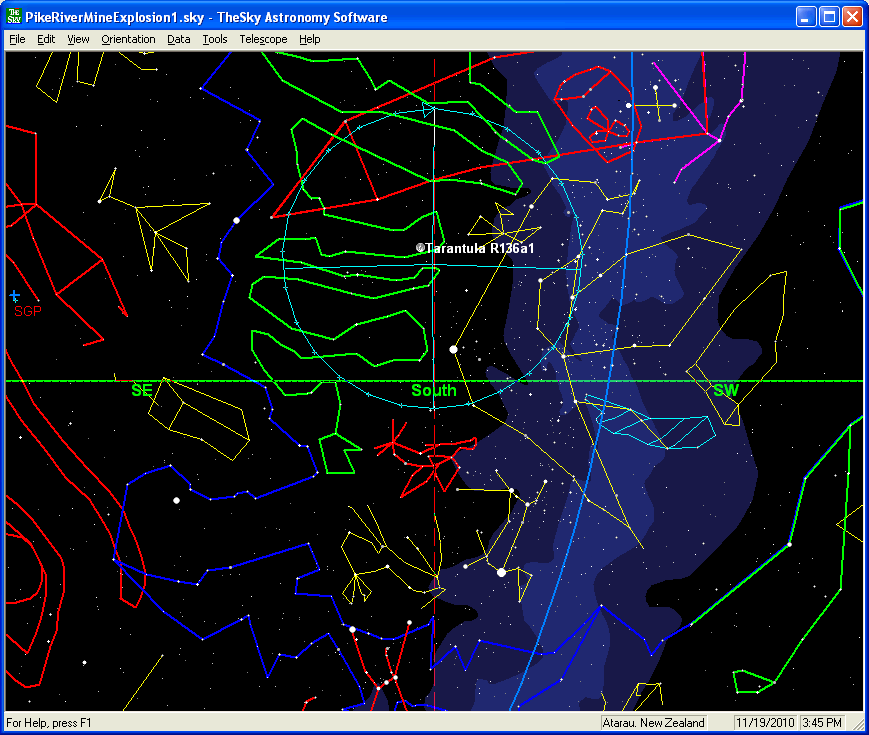Open the Help menu
869x735 pixels.
pos(310,39)
